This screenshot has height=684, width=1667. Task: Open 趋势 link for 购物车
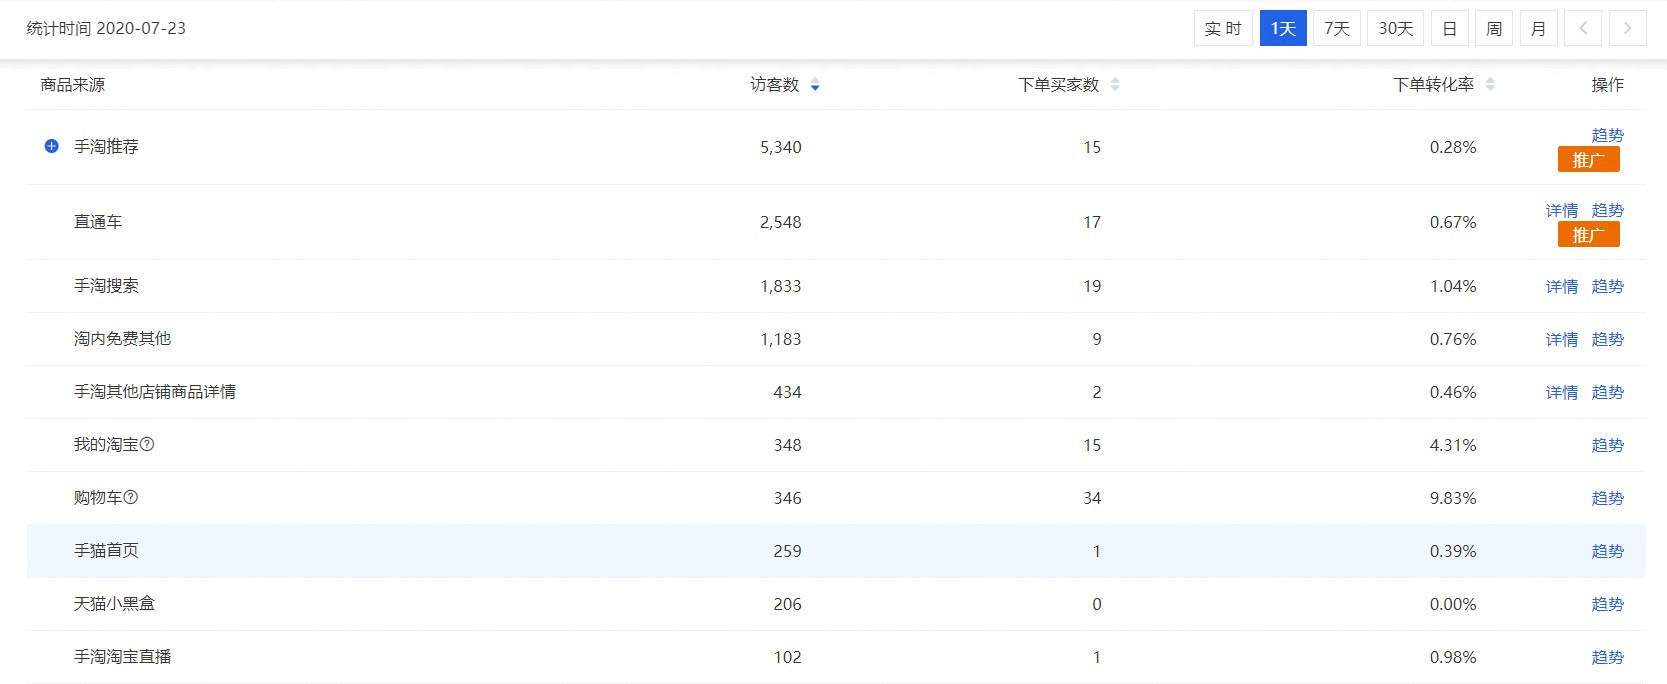pos(1607,498)
